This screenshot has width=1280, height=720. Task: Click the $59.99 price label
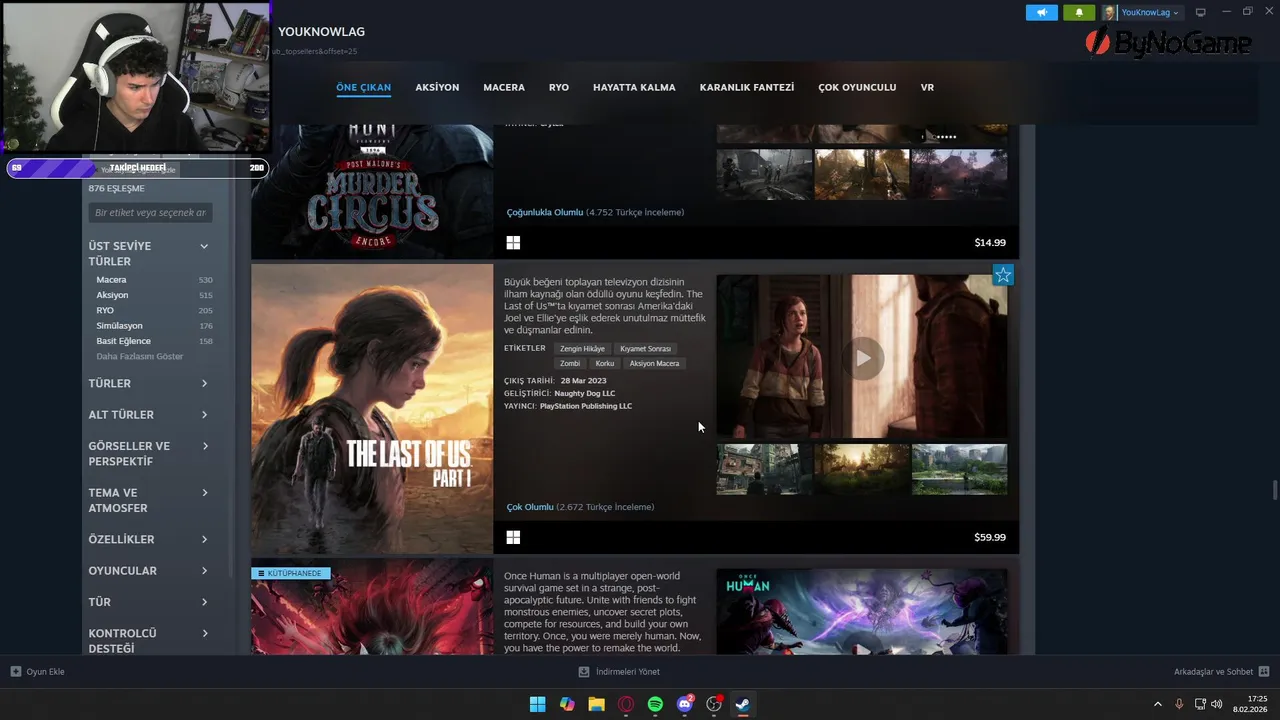pos(990,537)
